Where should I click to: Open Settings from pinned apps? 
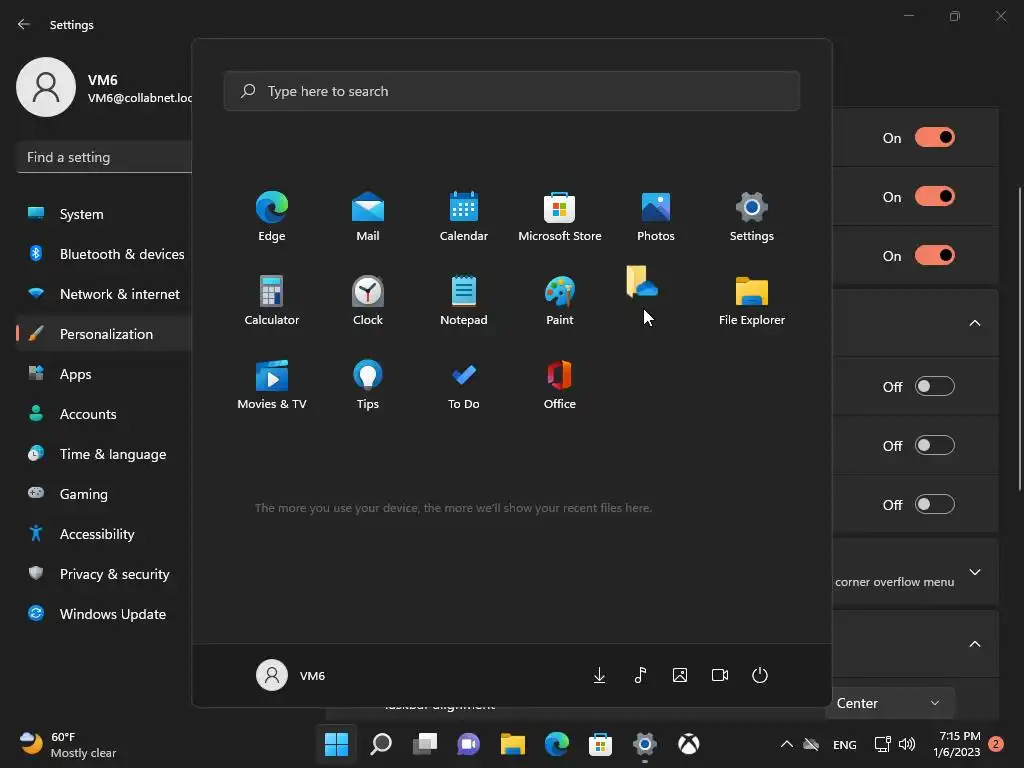pos(752,217)
